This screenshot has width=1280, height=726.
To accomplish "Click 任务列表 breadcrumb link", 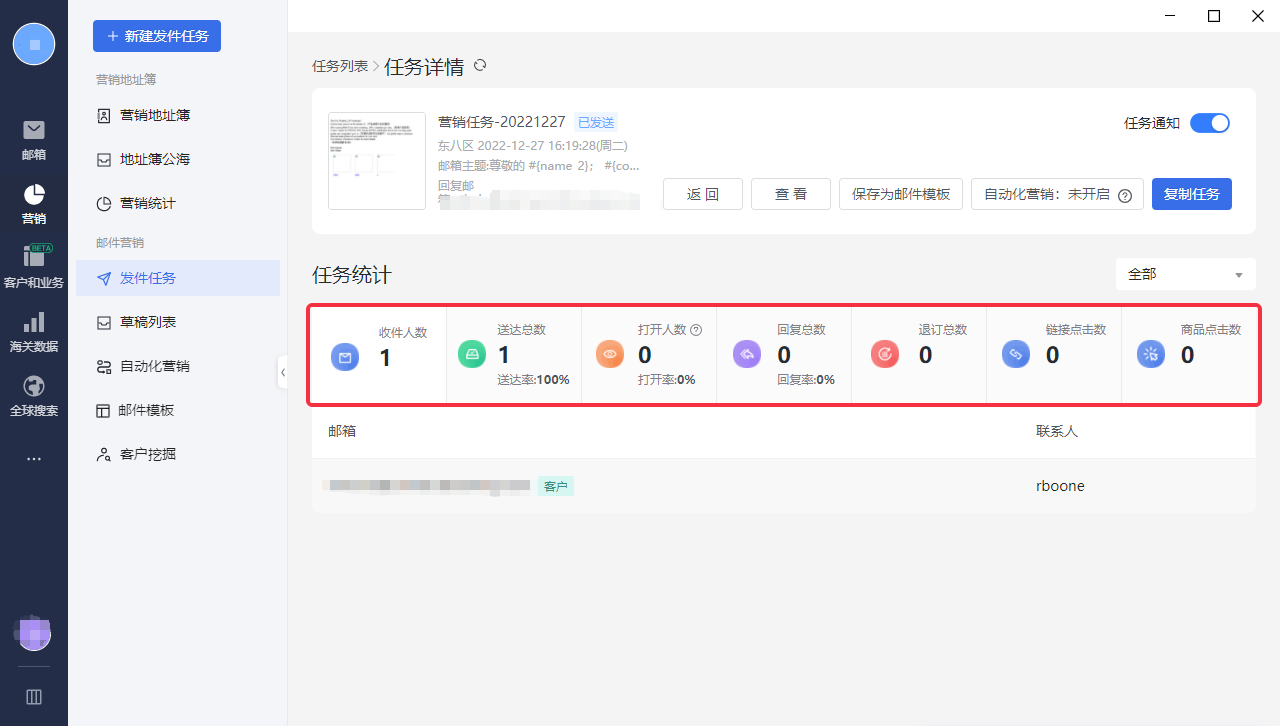I will (x=339, y=67).
